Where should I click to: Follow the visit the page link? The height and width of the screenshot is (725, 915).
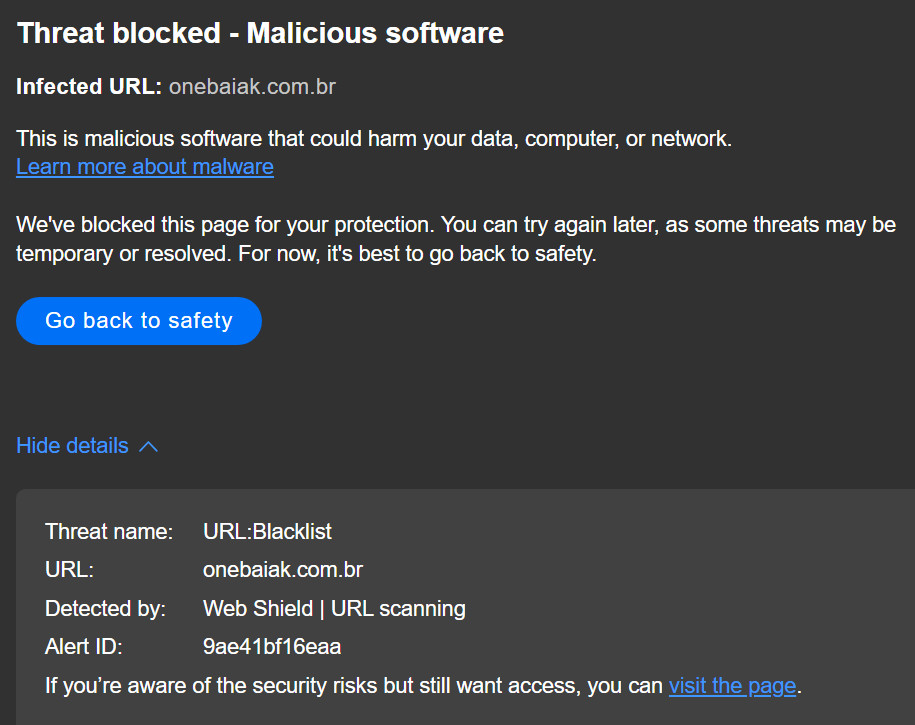coord(732,686)
